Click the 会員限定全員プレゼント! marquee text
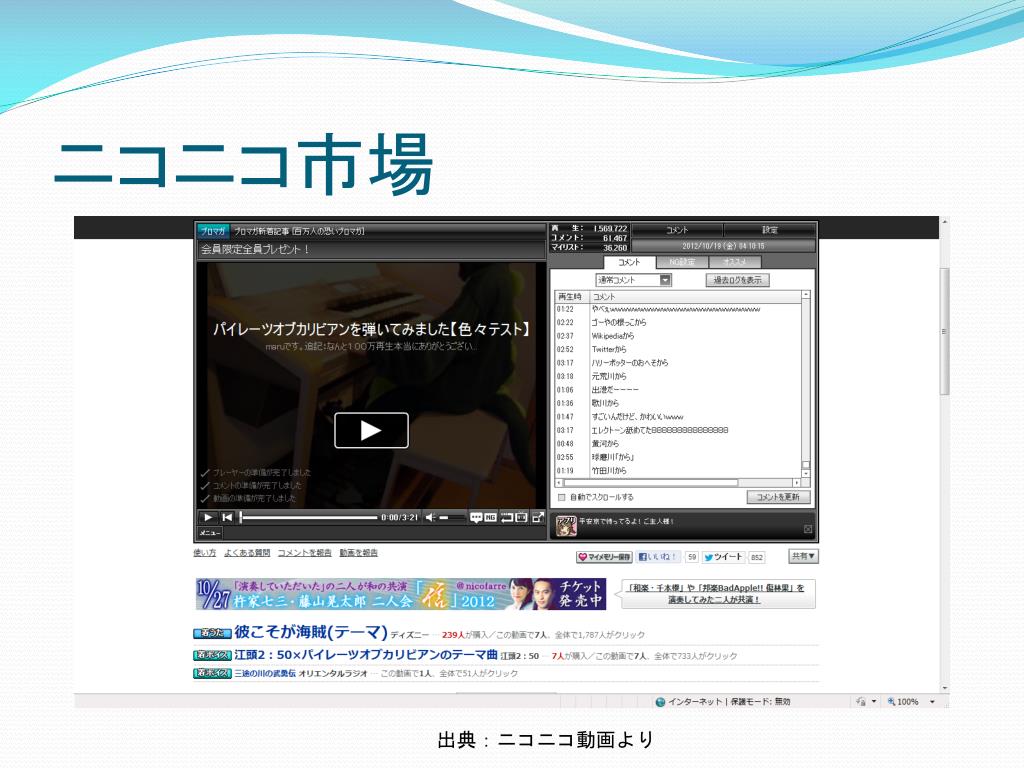 coord(255,249)
